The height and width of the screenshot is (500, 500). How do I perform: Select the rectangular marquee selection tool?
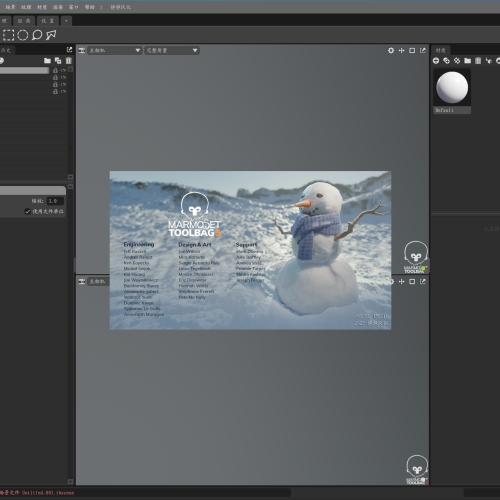coord(8,35)
